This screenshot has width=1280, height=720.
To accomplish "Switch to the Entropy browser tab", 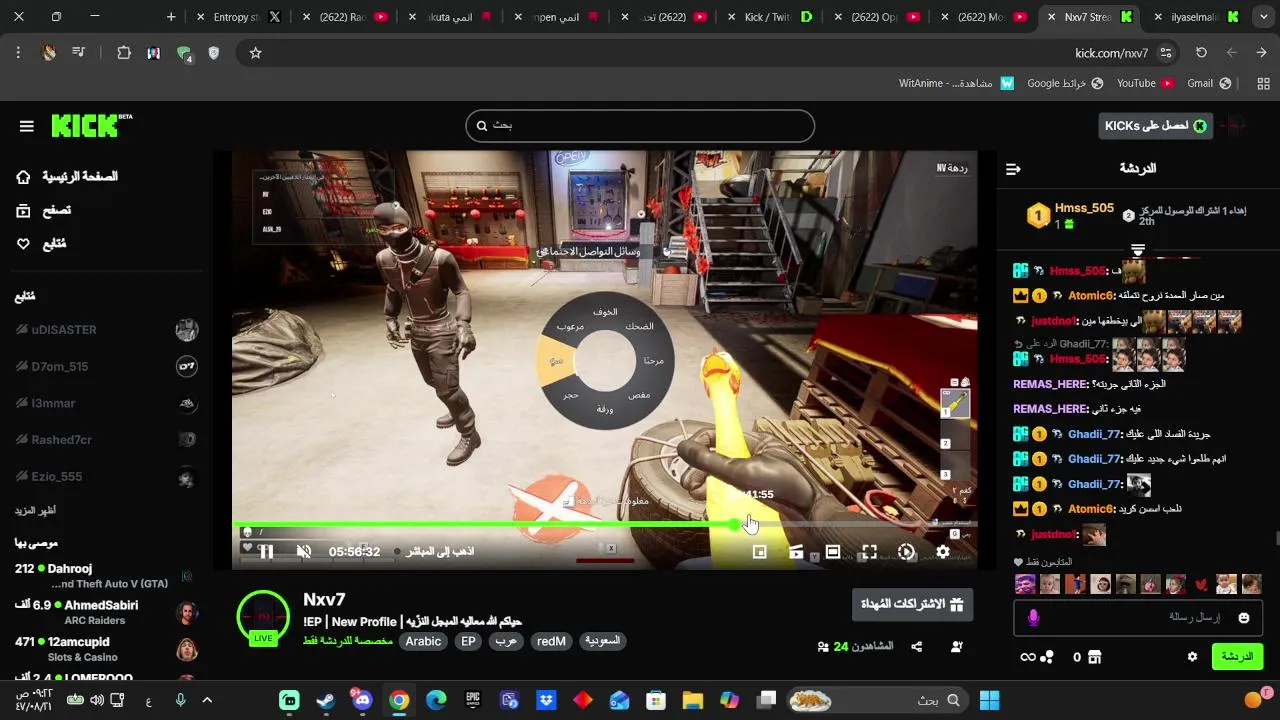I will coord(236,17).
